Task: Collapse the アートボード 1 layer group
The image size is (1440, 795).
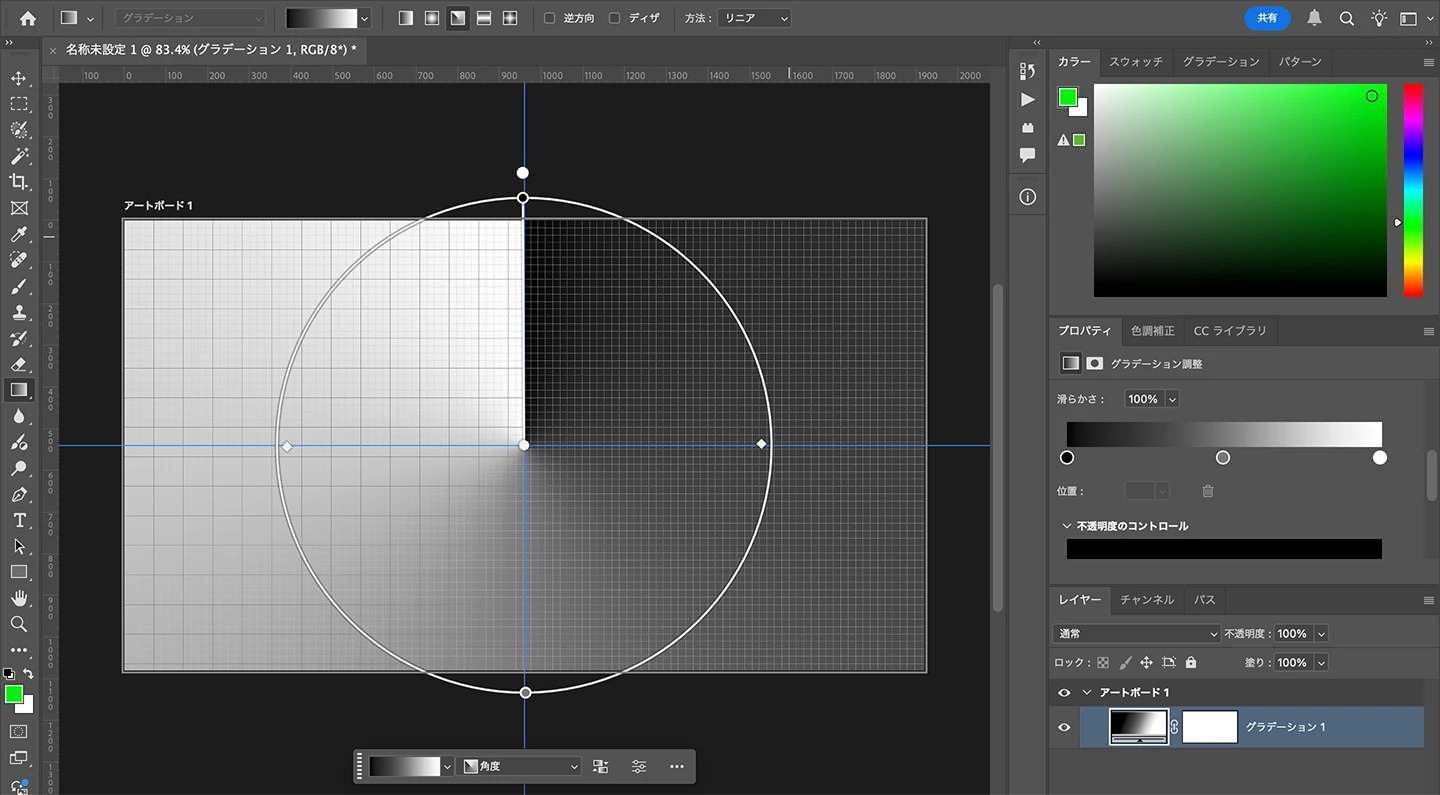Action: [1086, 693]
